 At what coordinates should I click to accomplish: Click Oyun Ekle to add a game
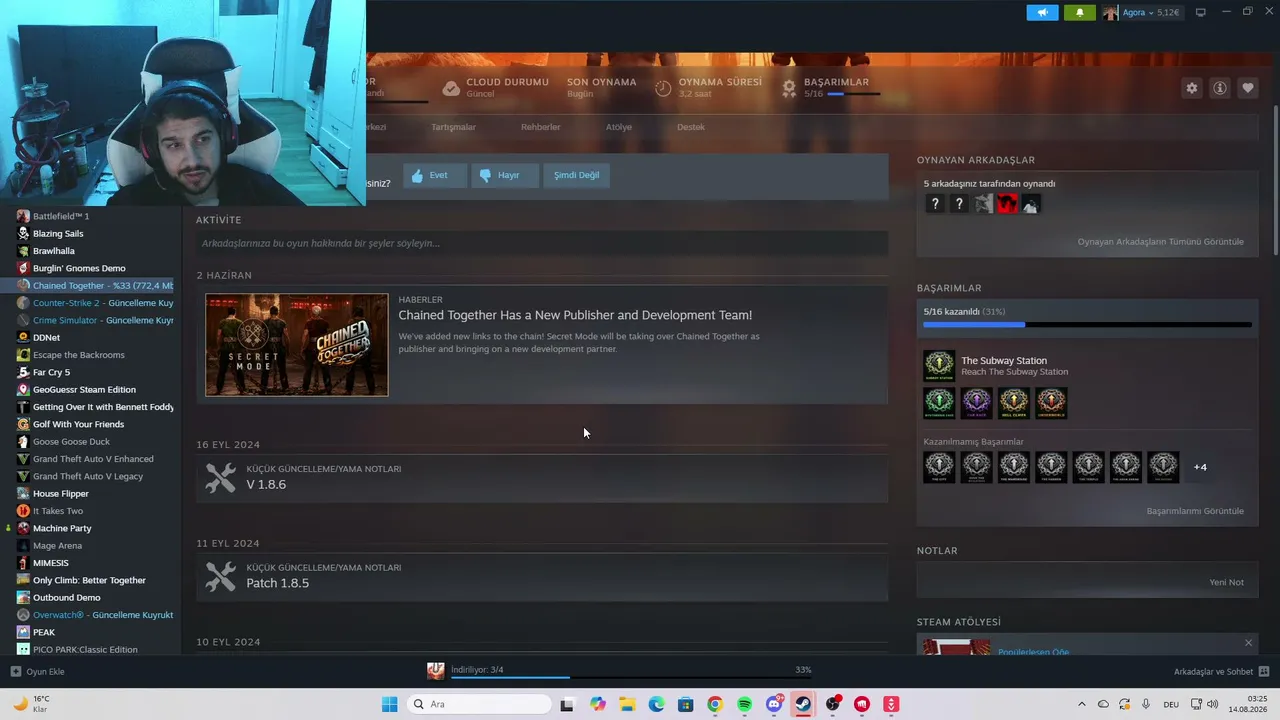click(x=38, y=672)
